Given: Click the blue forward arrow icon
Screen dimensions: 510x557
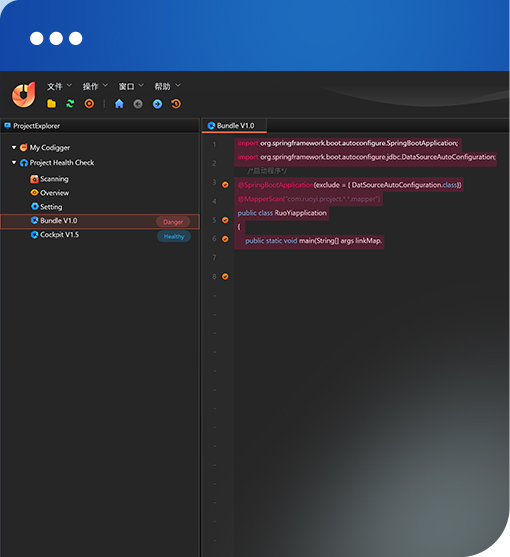Looking at the screenshot, I should 157,104.
